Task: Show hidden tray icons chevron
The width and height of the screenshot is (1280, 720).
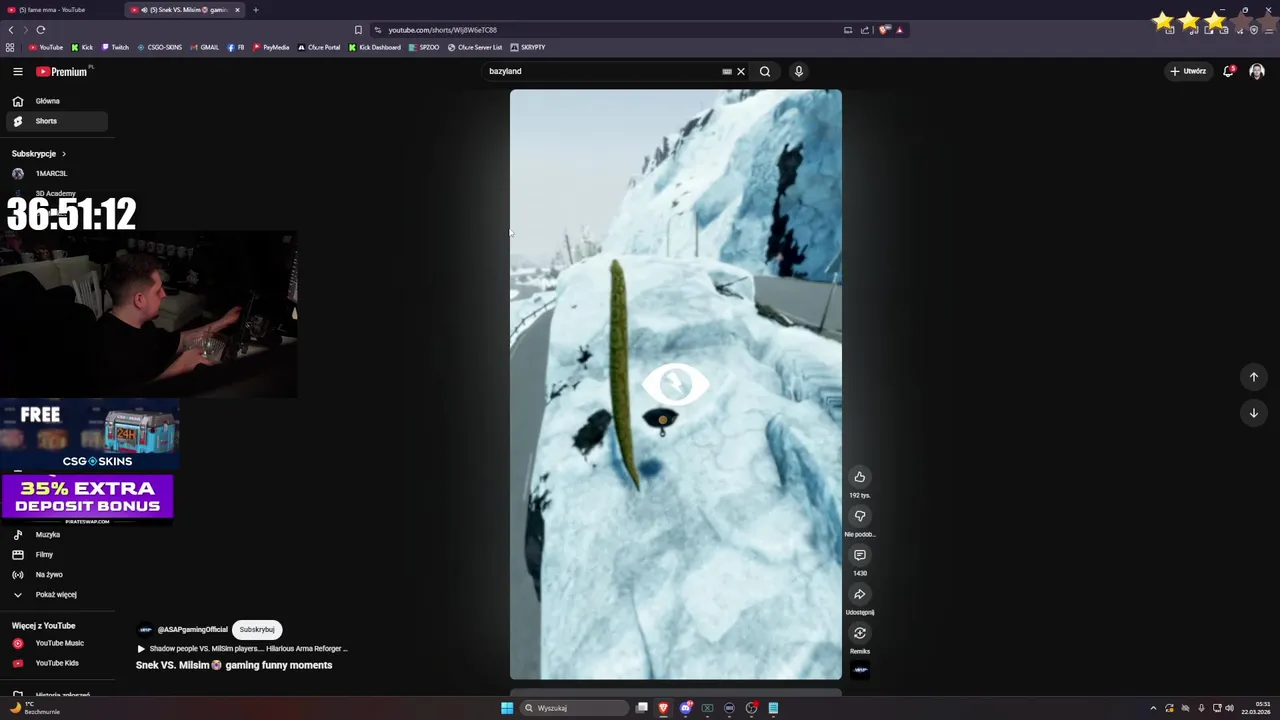Action: click(x=1153, y=708)
